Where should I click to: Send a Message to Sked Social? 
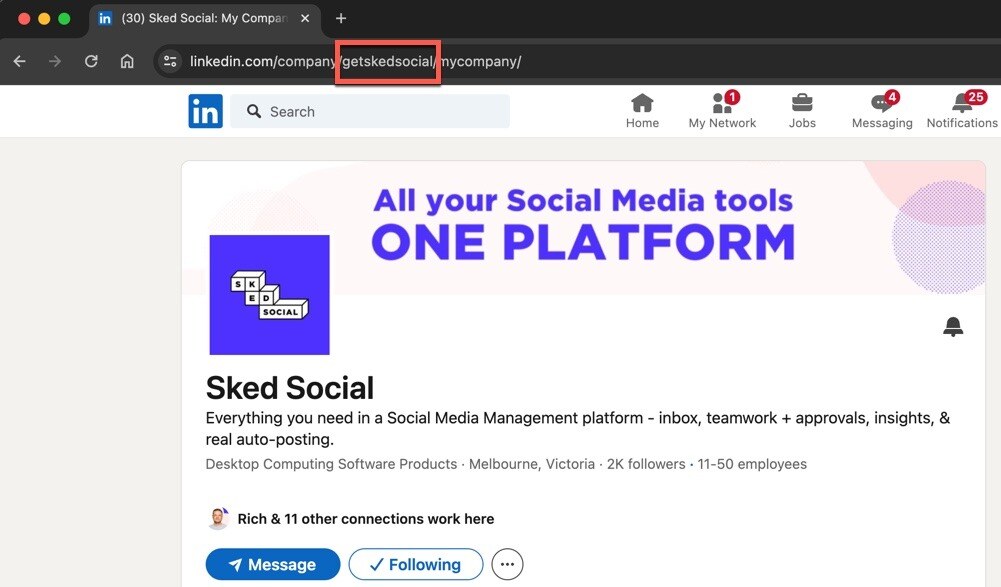(x=273, y=565)
